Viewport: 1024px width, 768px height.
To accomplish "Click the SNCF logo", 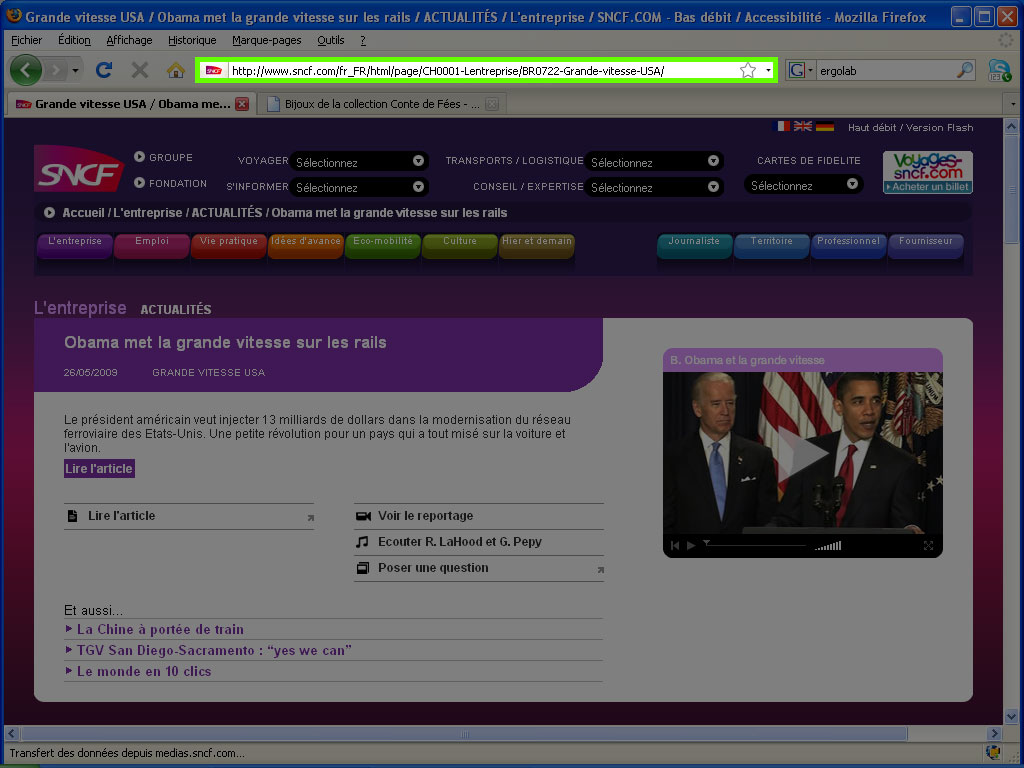I will click(78, 168).
